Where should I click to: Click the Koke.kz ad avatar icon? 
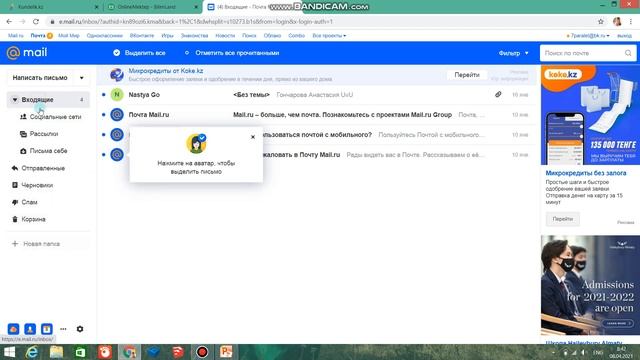117,75
